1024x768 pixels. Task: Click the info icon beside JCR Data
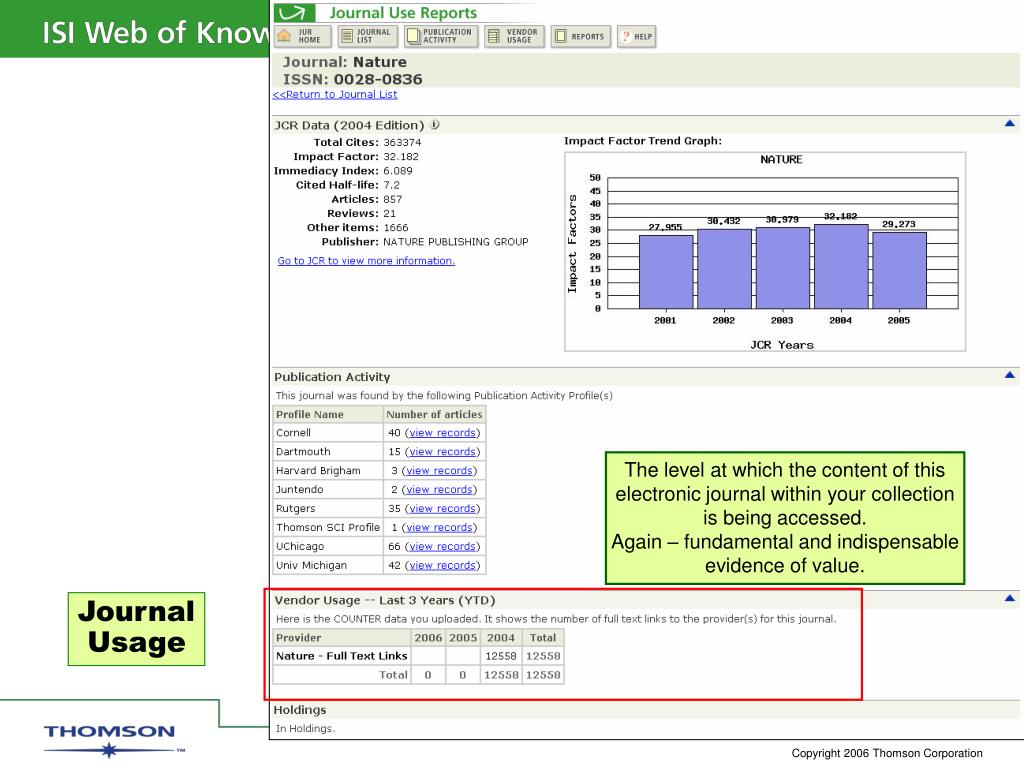pyautogui.click(x=435, y=124)
